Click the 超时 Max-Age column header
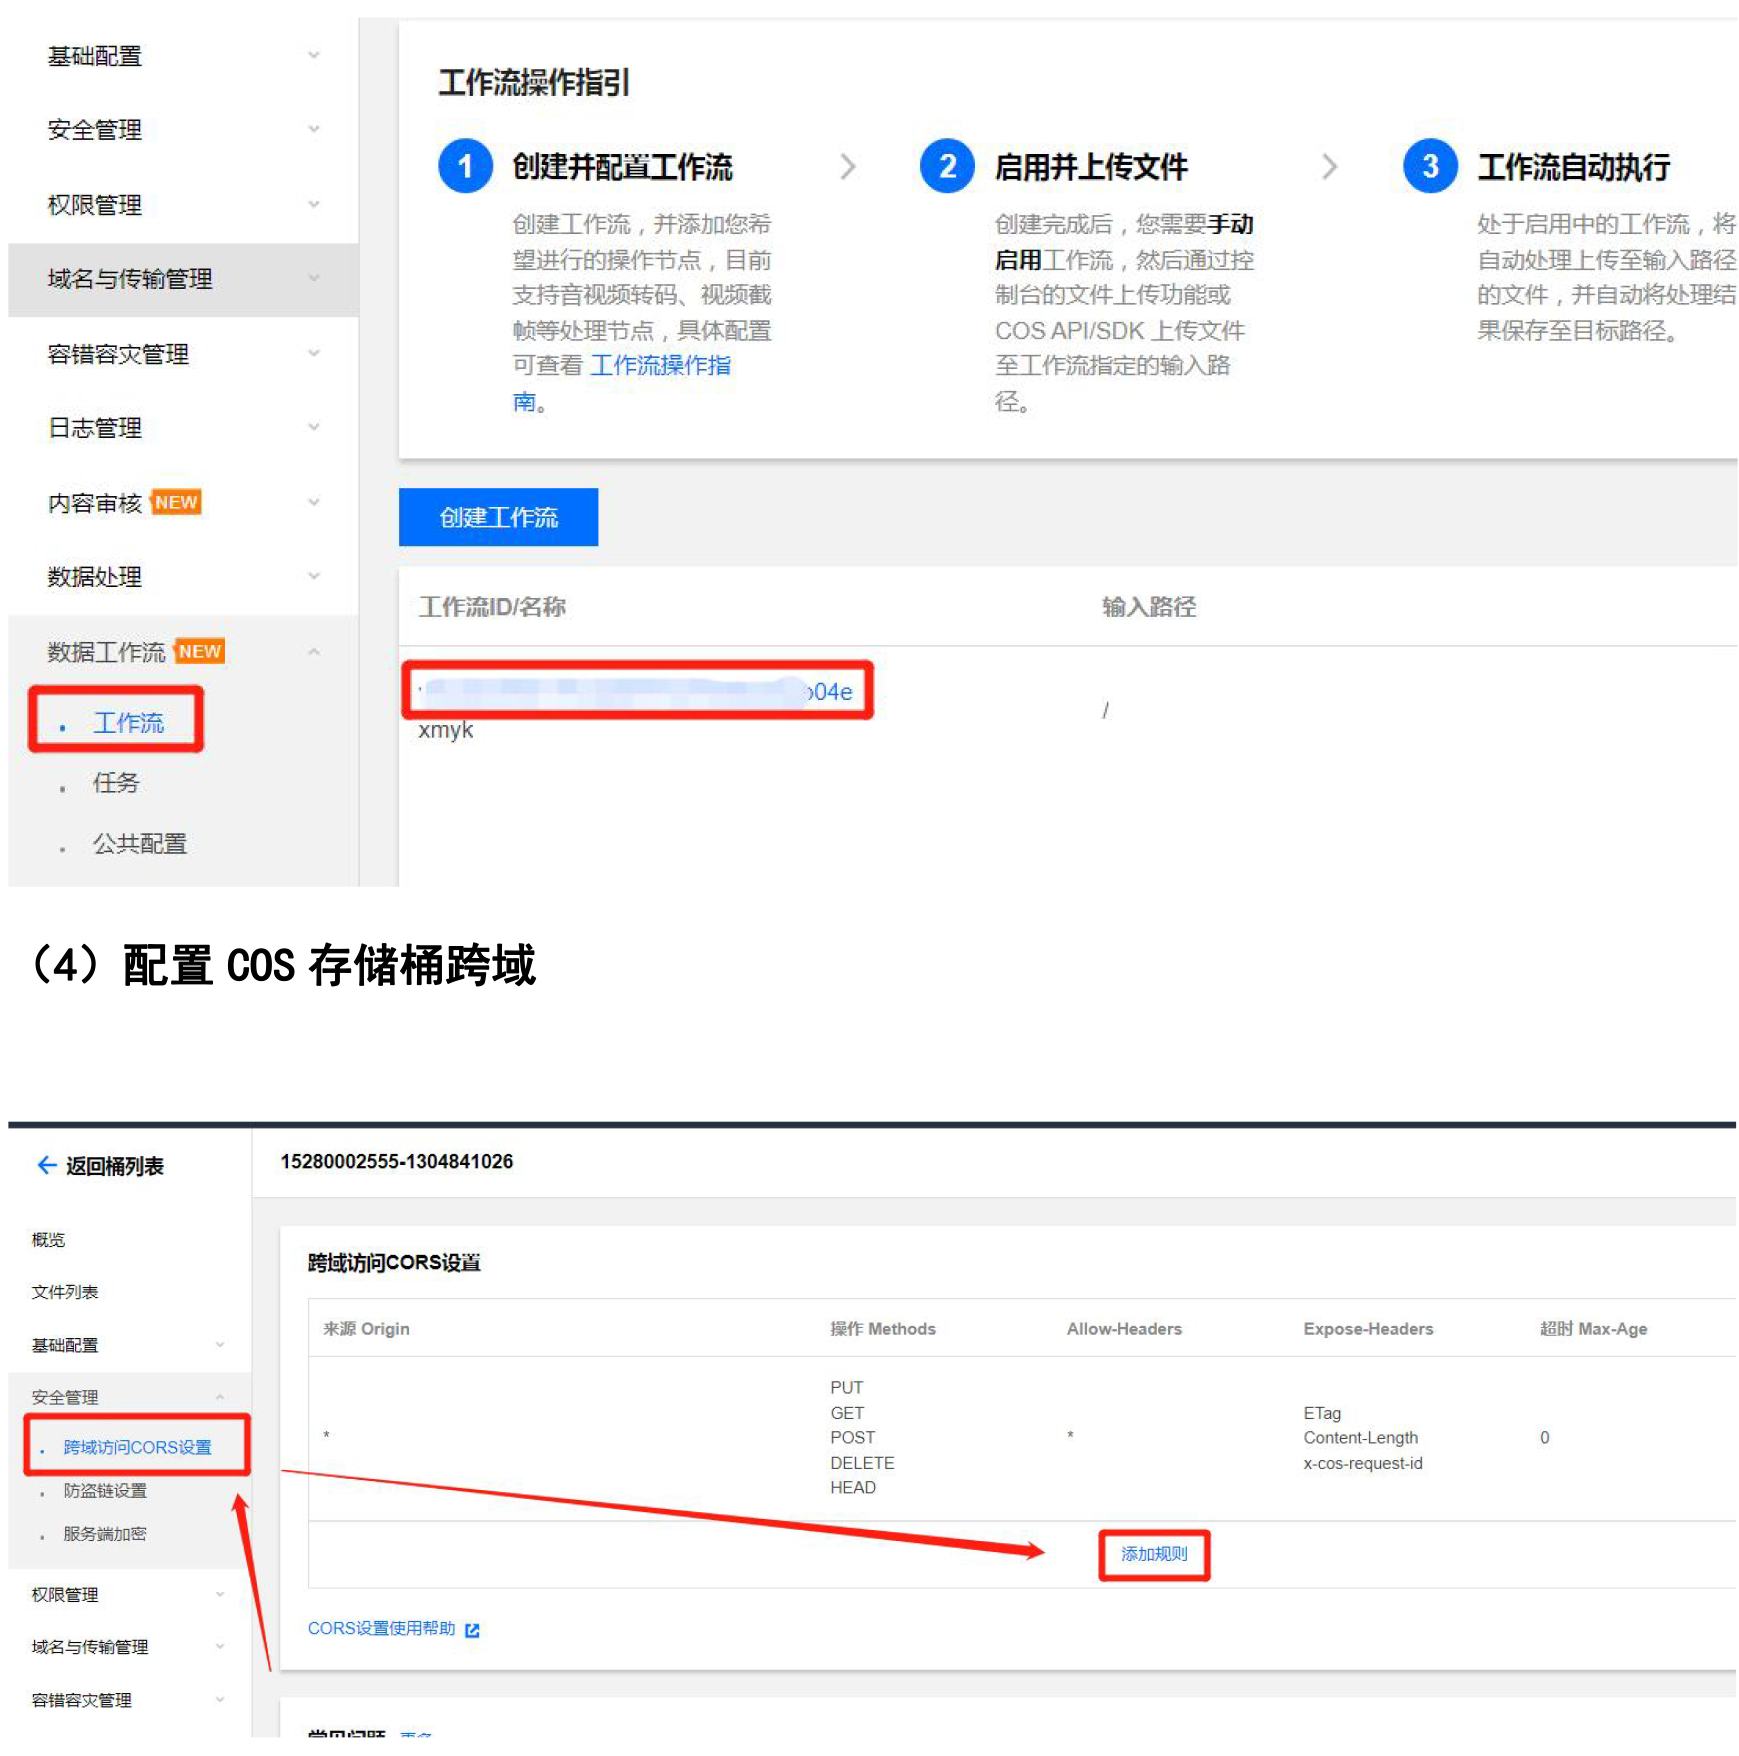 pyautogui.click(x=1593, y=1329)
